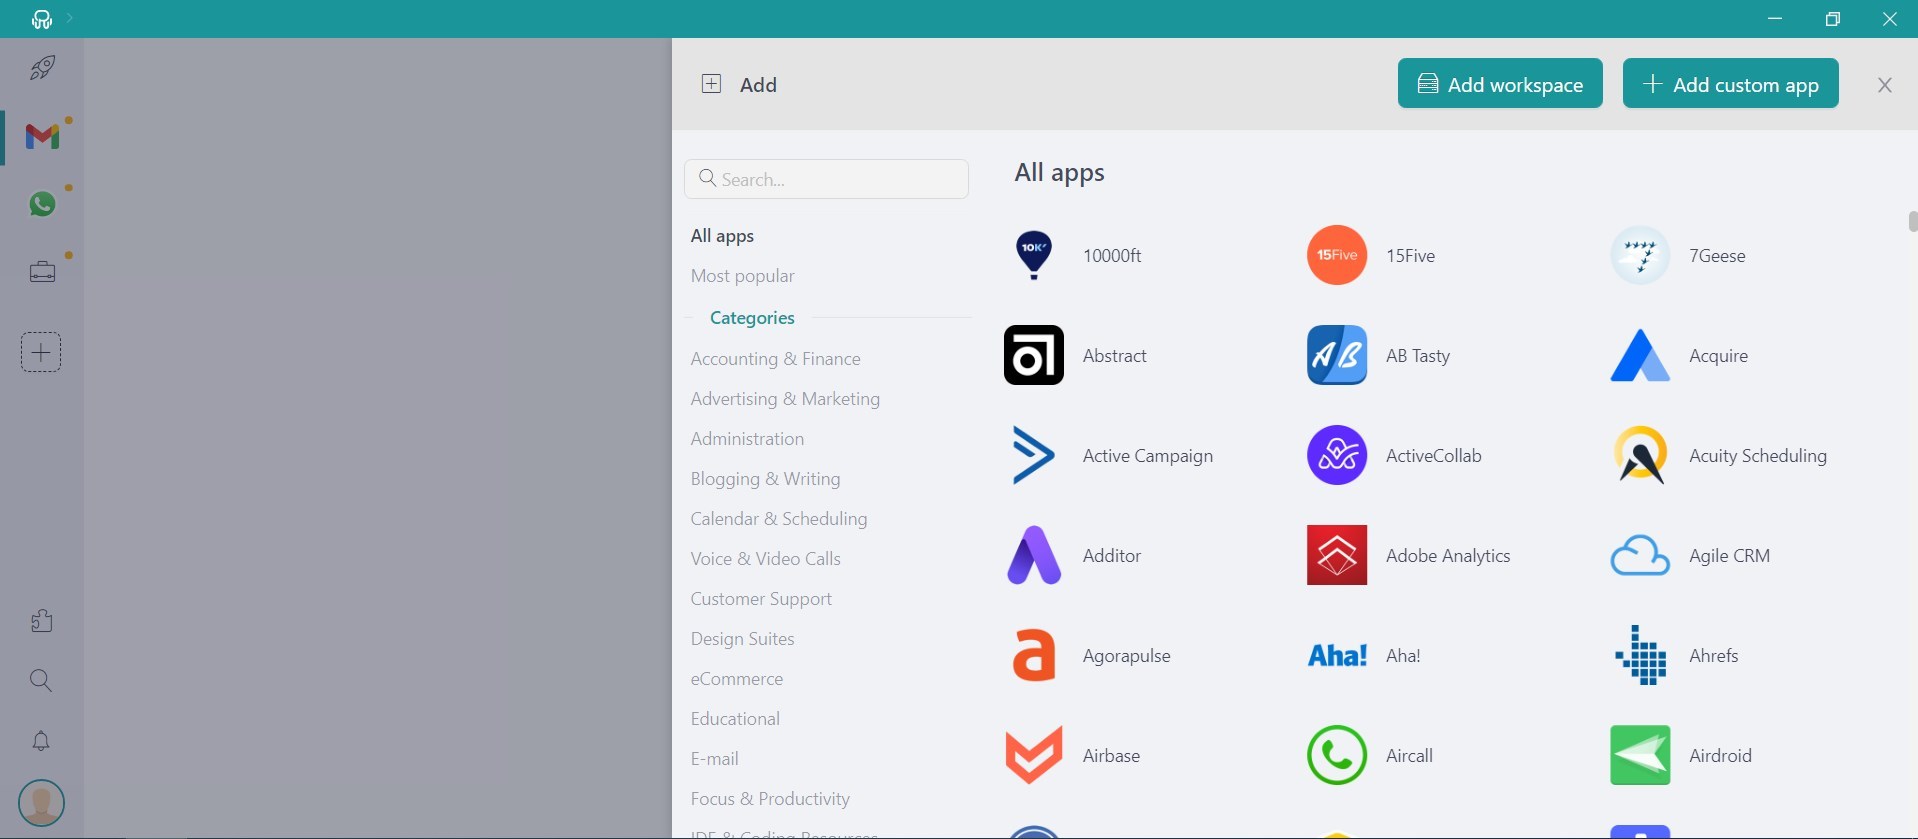This screenshot has width=1918, height=839.
Task: Close the Add panel with X
Action: [1885, 85]
